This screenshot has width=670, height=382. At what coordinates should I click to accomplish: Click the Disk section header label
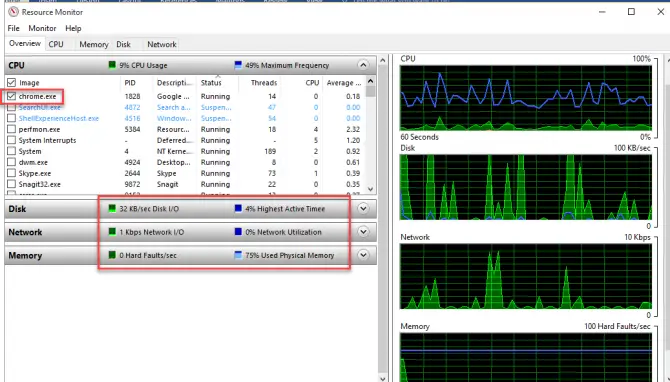click(x=17, y=209)
